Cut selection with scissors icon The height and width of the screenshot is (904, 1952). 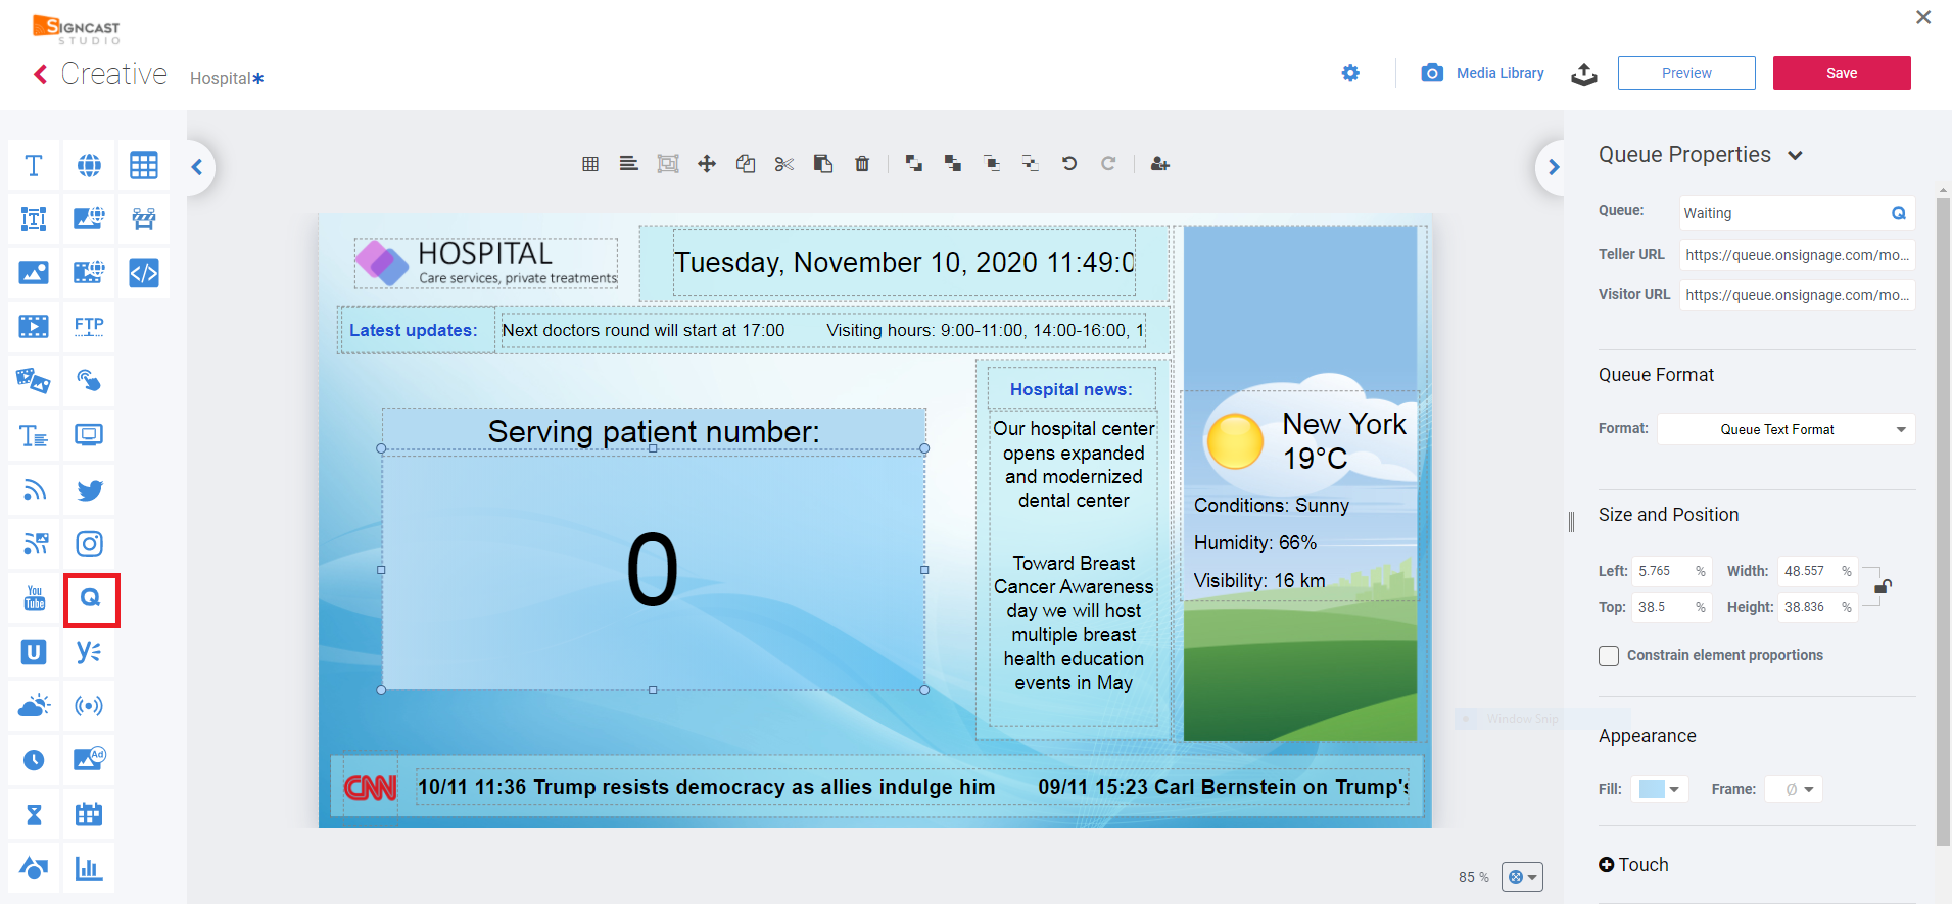(x=784, y=164)
